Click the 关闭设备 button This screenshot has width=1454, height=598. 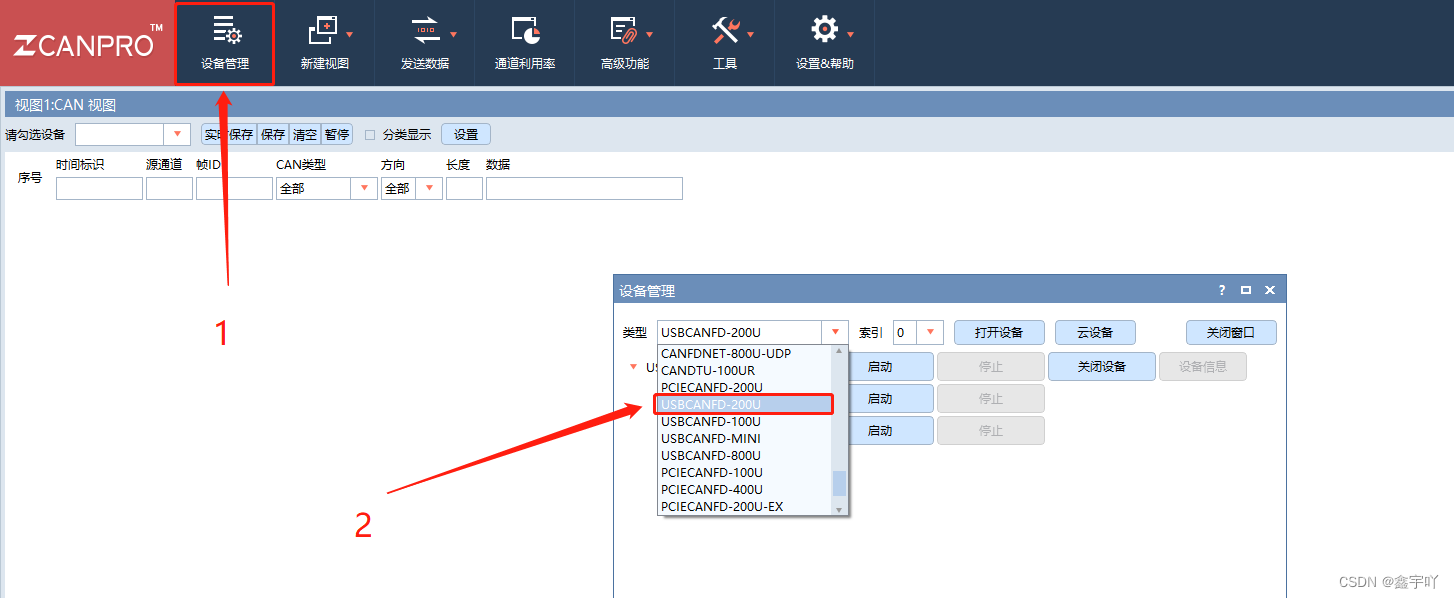[1102, 366]
